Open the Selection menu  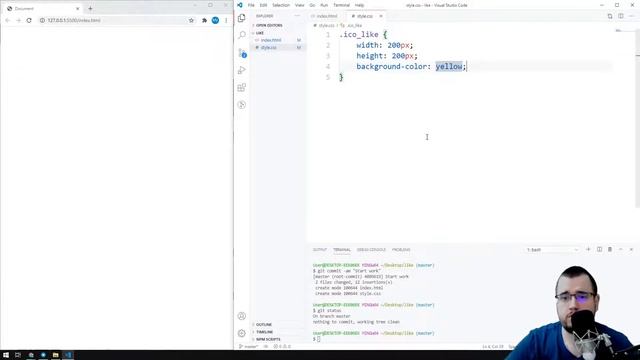(x=281, y=5)
